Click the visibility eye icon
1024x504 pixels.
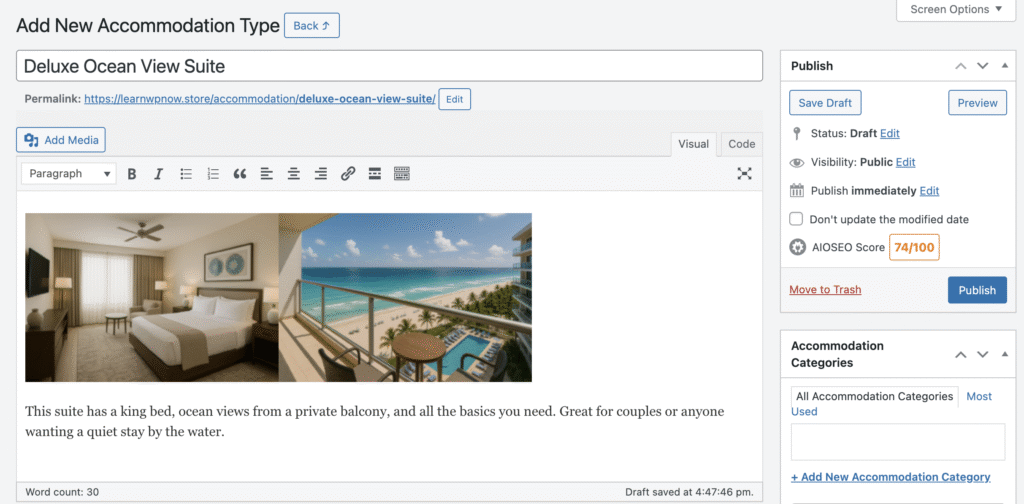797,163
